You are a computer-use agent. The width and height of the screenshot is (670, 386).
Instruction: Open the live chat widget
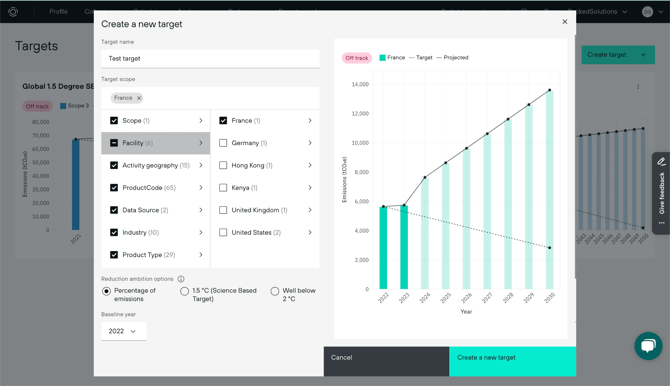coord(648,345)
